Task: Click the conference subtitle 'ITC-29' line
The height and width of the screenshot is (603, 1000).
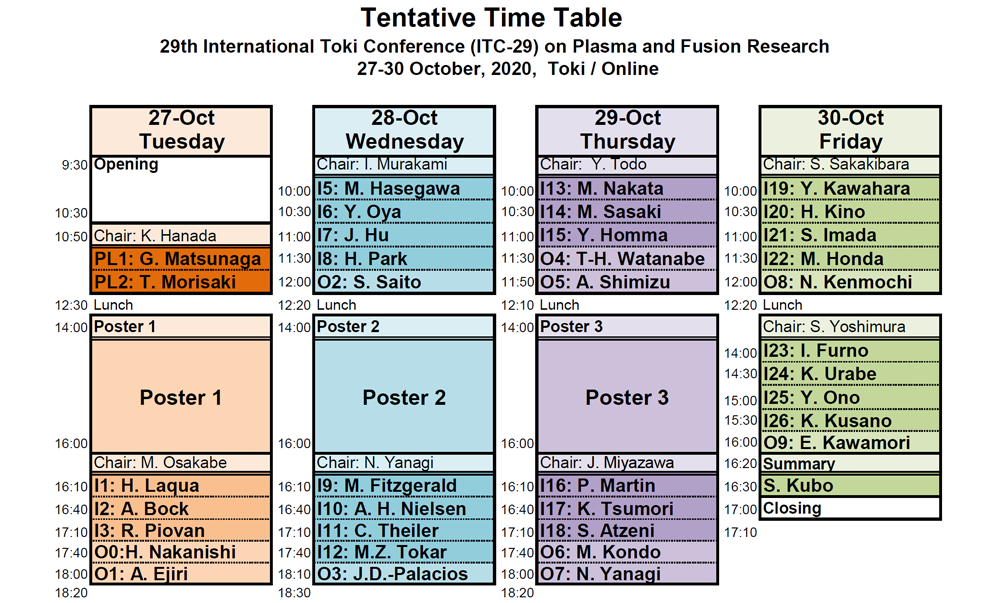Action: pos(494,47)
